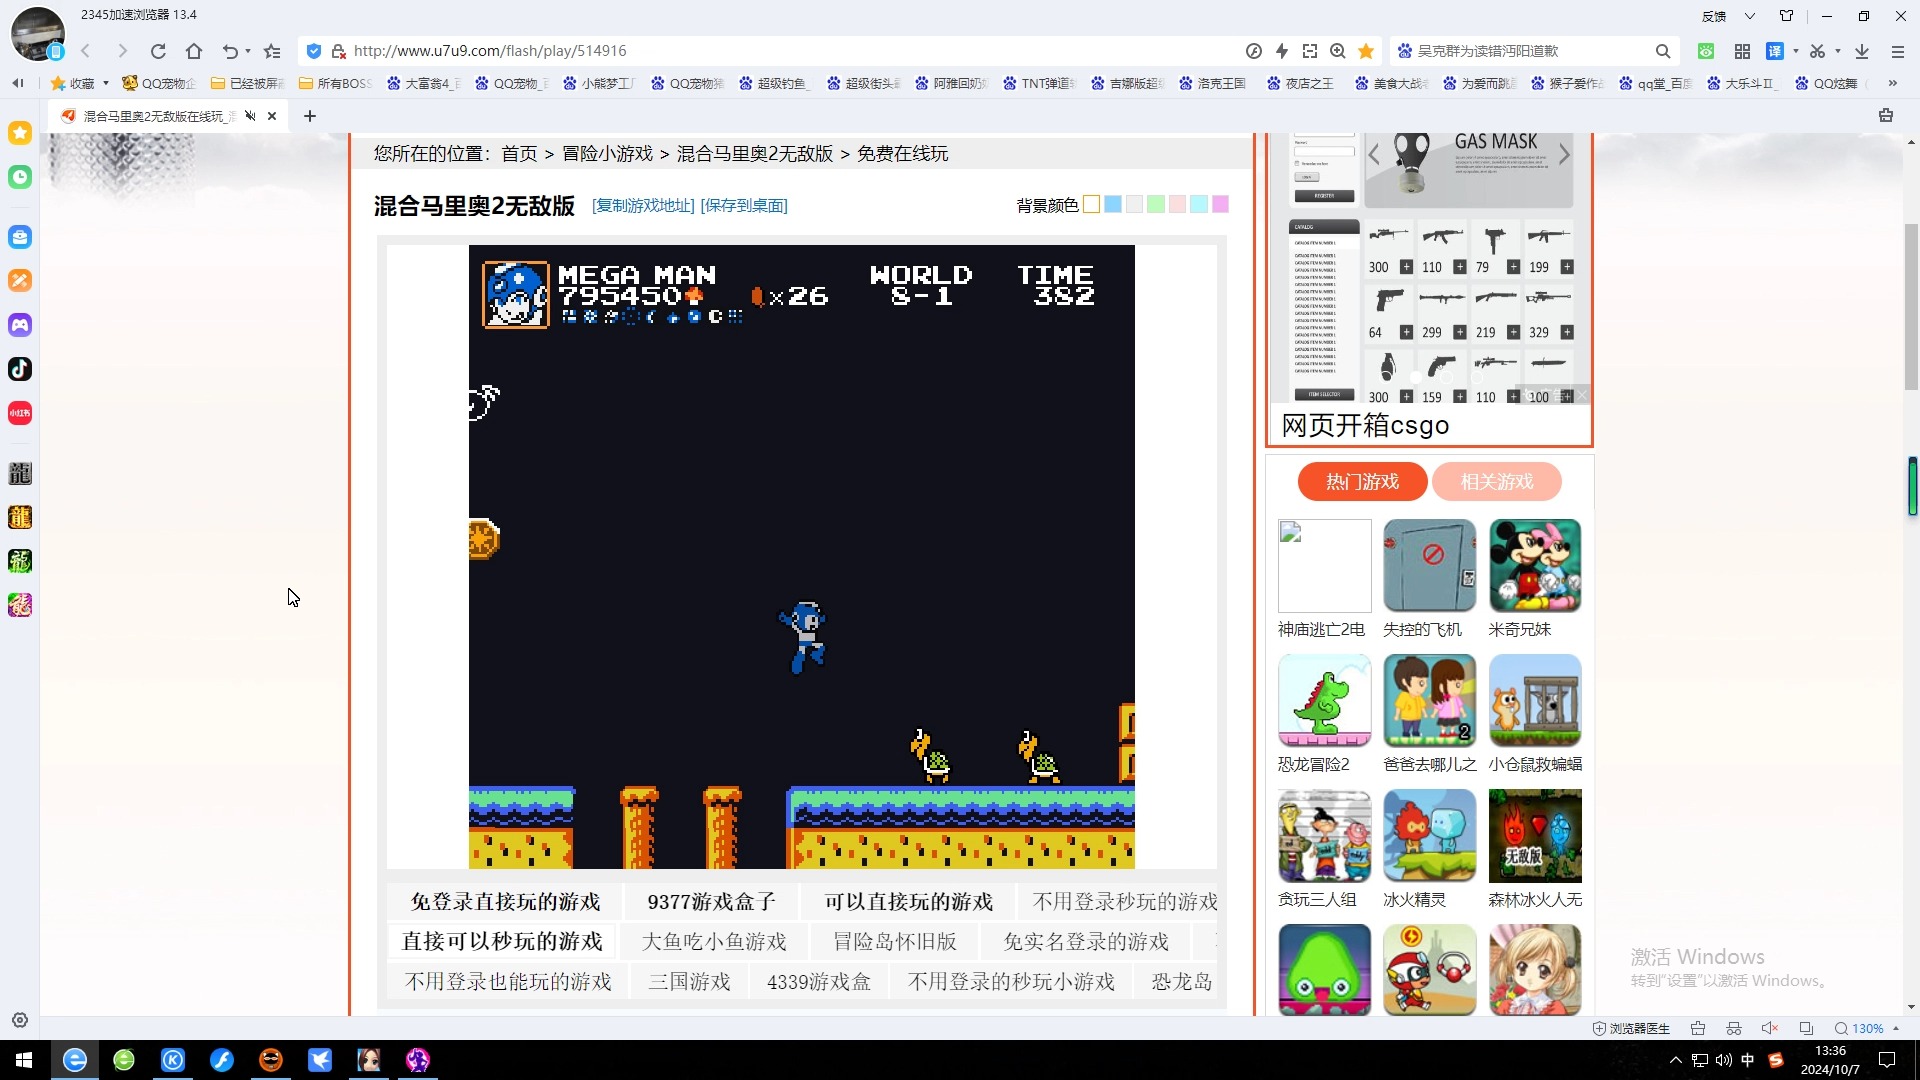This screenshot has width=1920, height=1080.
Task: Click the undo closed tab arrow icon
Action: click(x=230, y=51)
